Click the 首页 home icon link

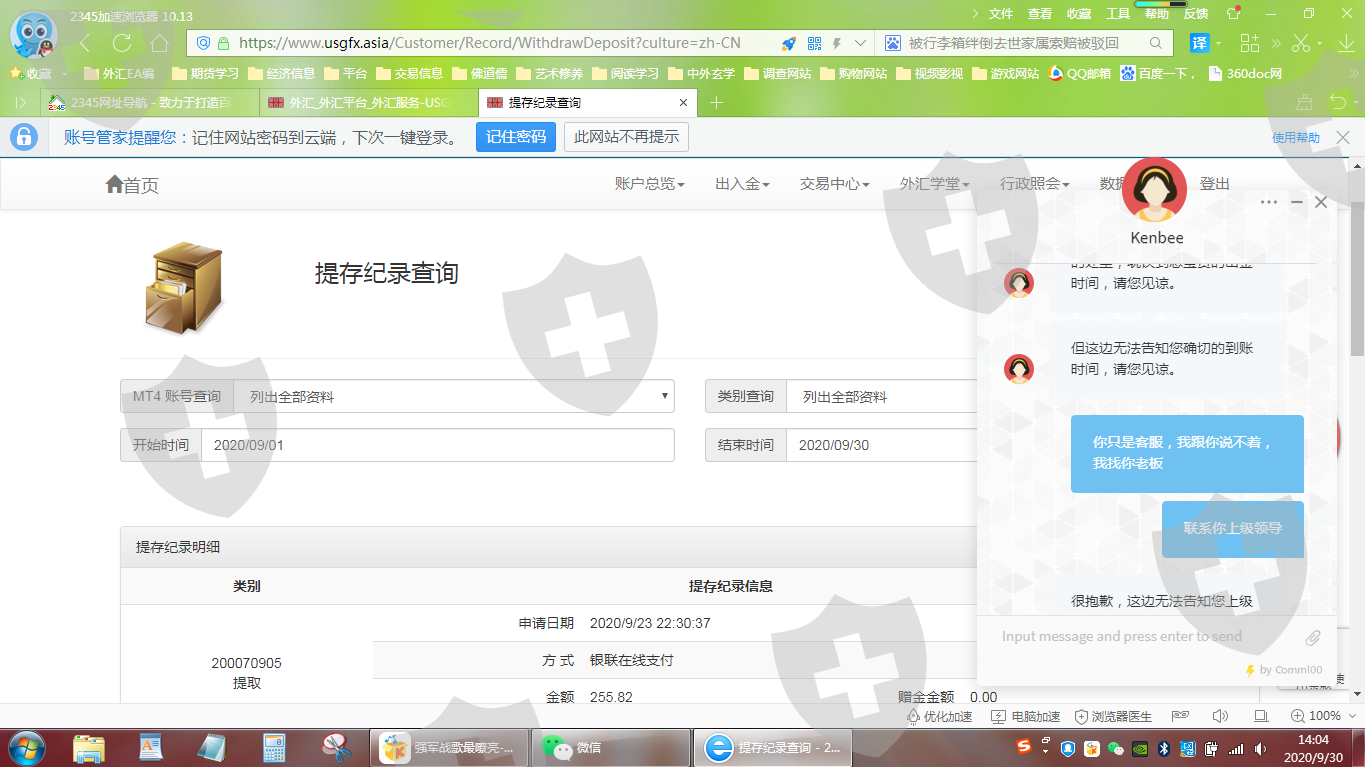pos(132,185)
